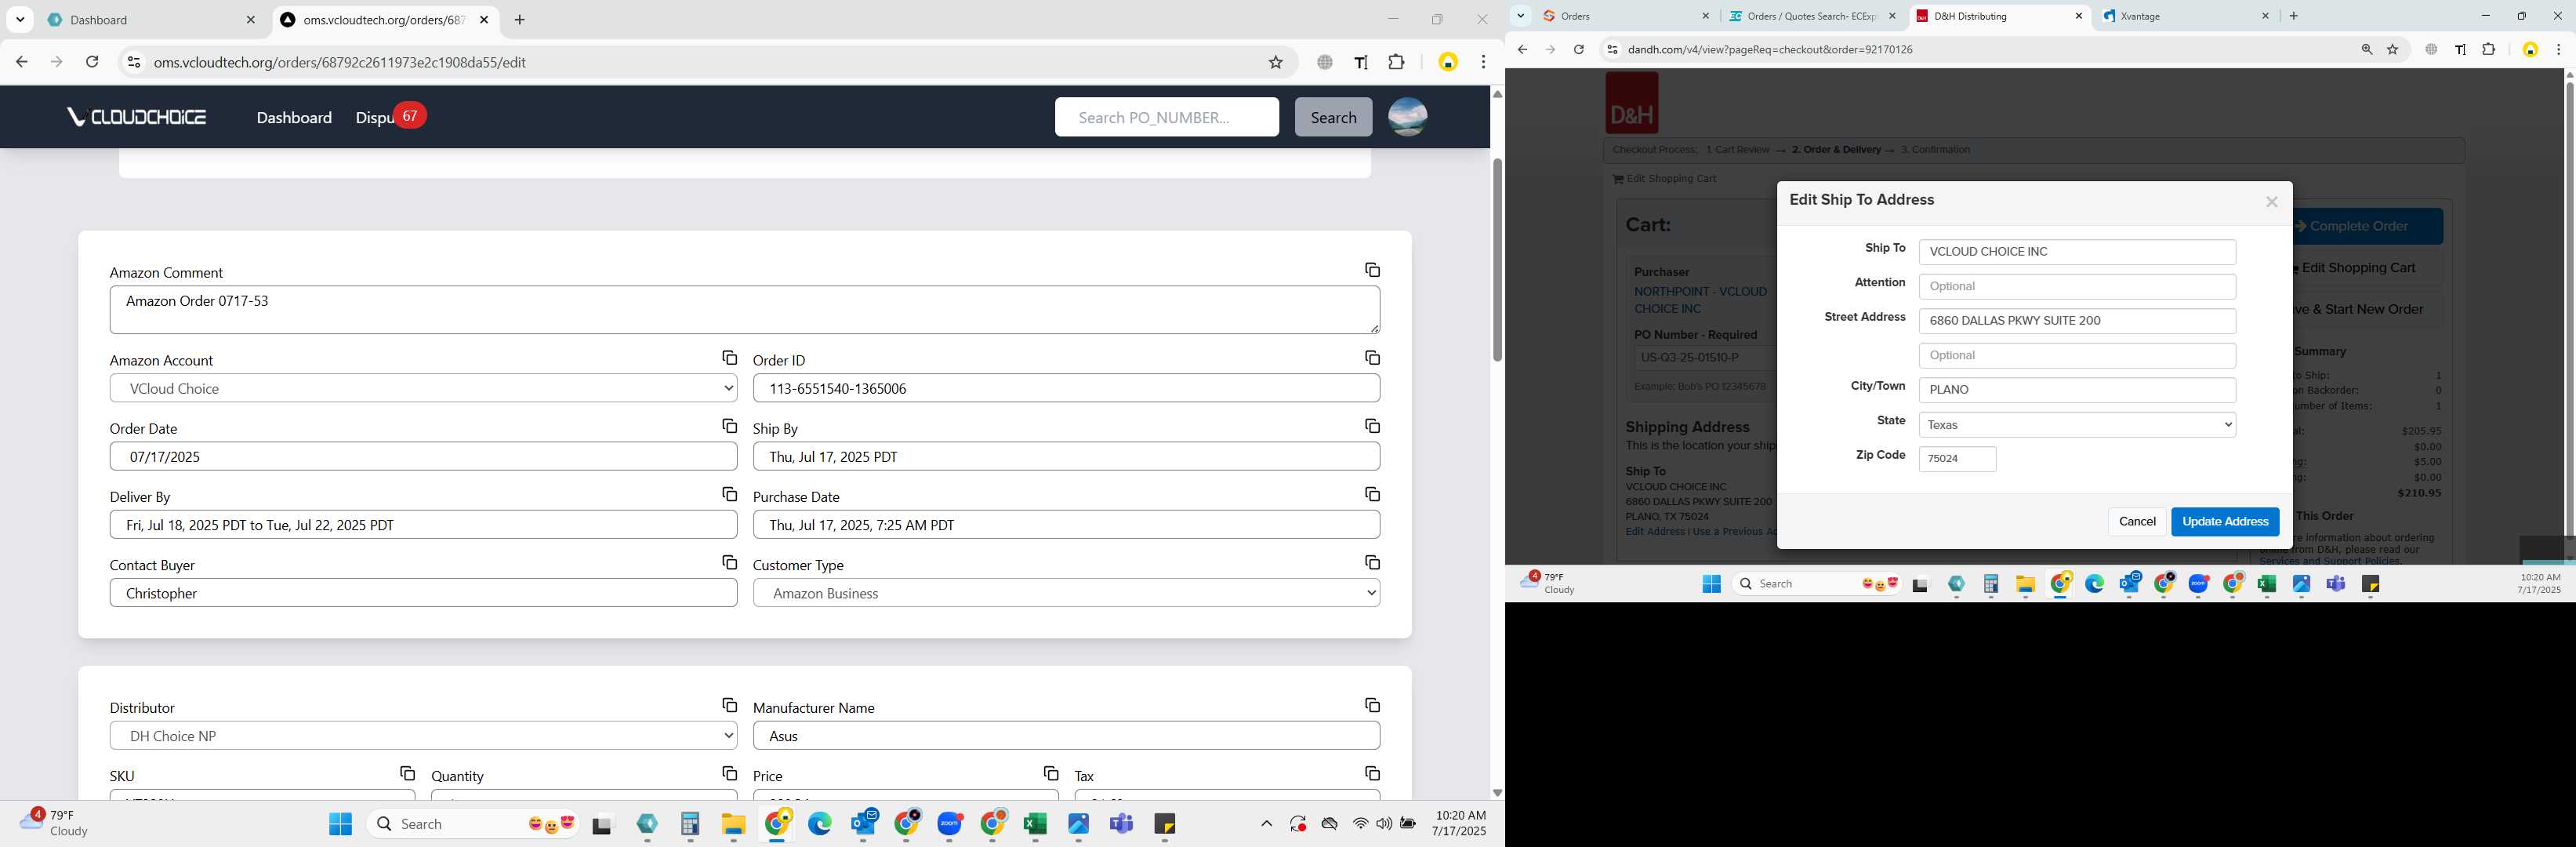Copy the Quantity value
Image resolution: width=2576 pixels, height=847 pixels.
(x=729, y=773)
